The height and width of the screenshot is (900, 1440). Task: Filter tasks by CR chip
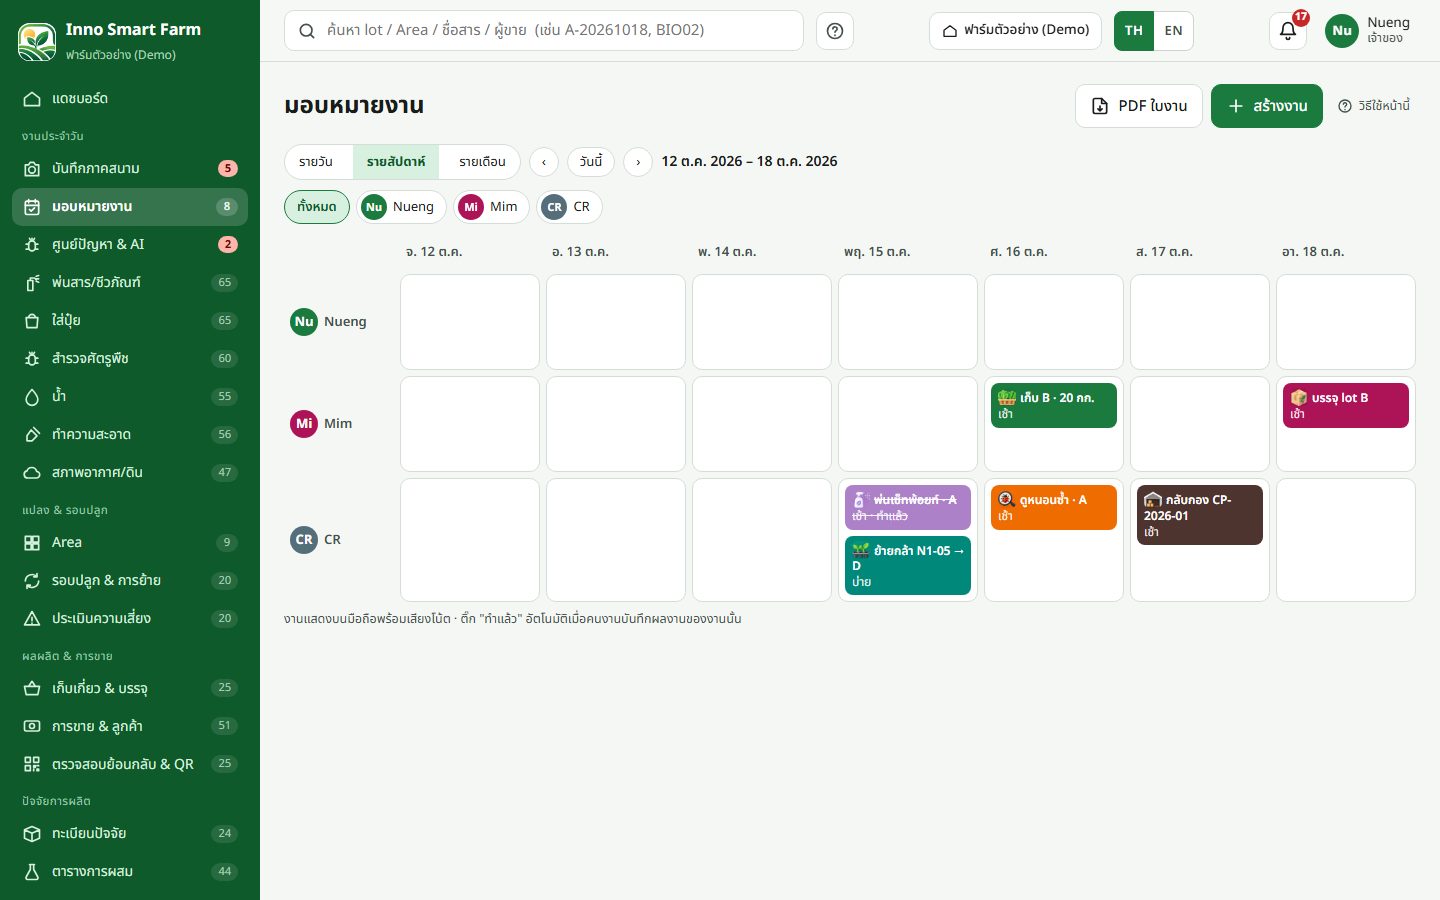(x=570, y=207)
